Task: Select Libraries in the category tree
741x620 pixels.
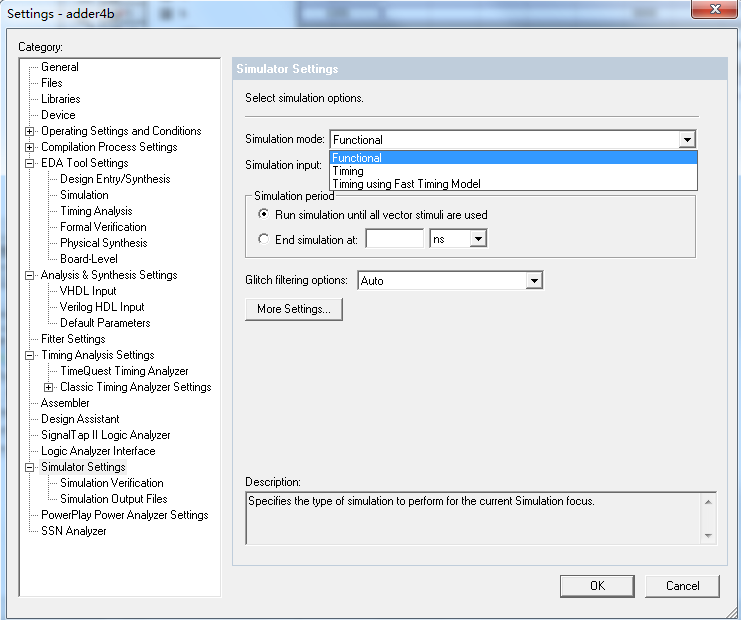Action: (x=60, y=99)
